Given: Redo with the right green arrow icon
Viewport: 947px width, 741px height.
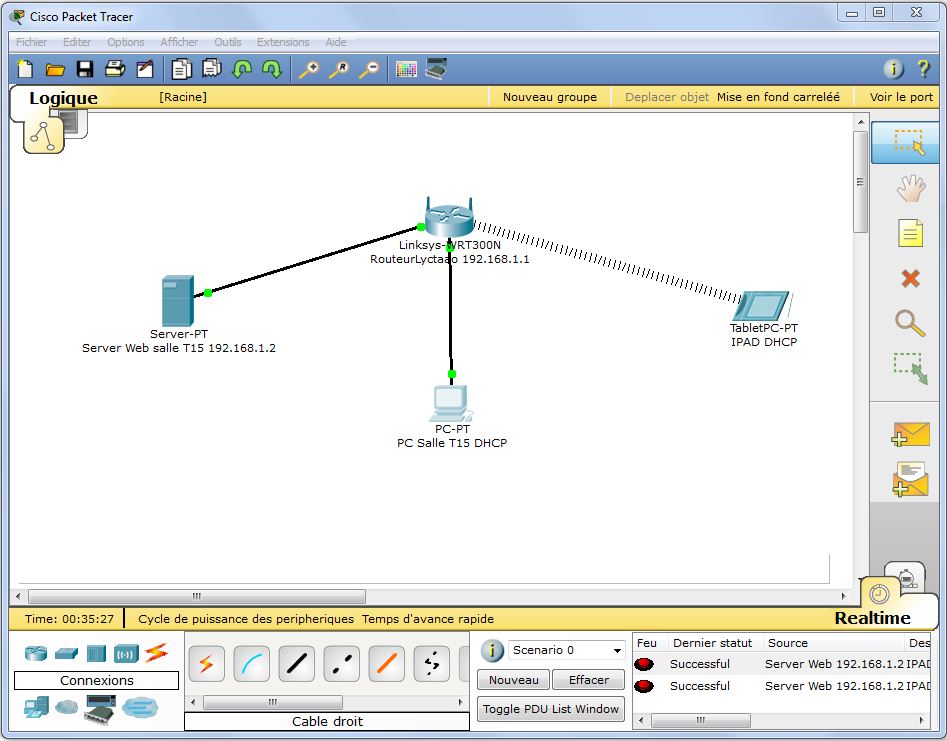Looking at the screenshot, I should tap(272, 69).
